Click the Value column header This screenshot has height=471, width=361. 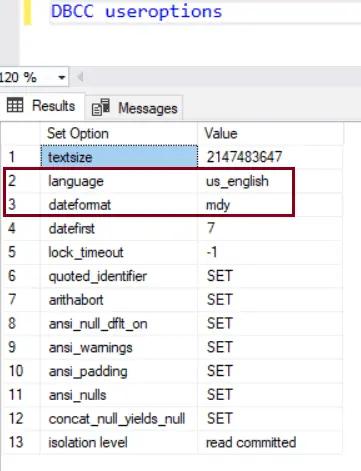click(x=270, y=134)
